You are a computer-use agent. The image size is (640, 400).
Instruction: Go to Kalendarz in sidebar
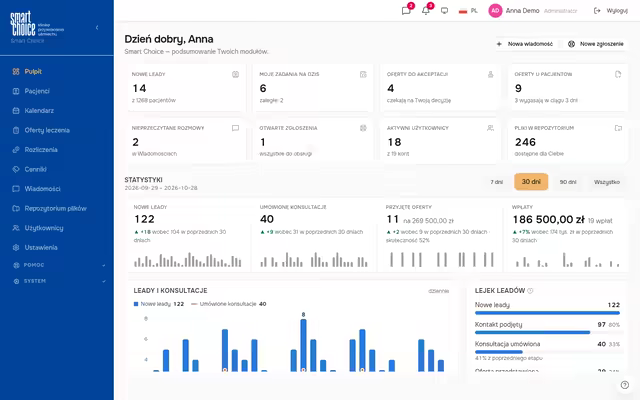coord(57,111)
